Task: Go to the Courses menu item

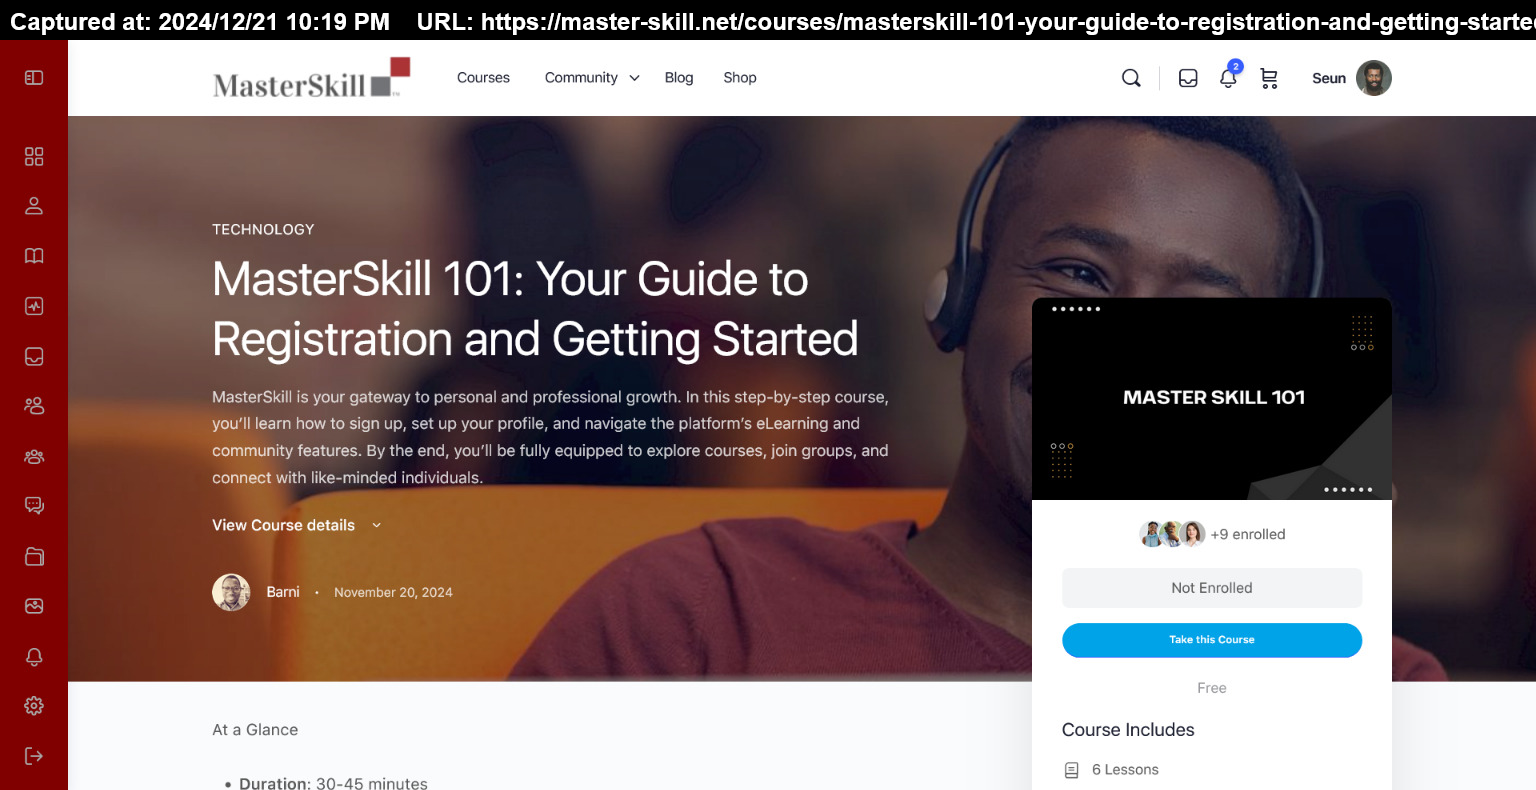Action: click(483, 78)
